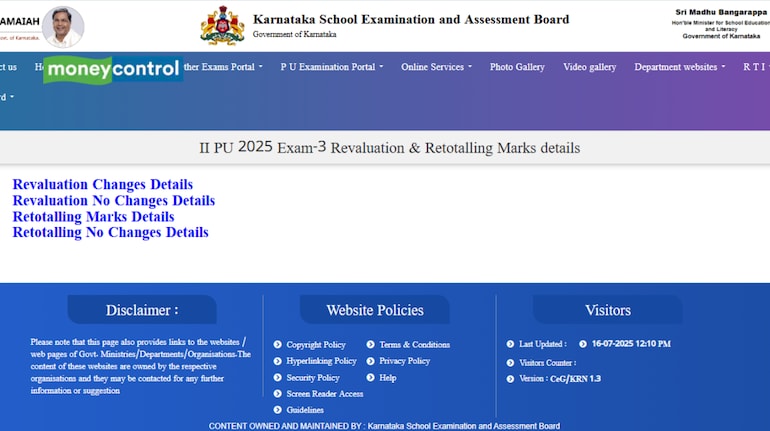Viewport: 770px width, 431px height.
Task: Expand the Department websites dropdown
Action: click(680, 67)
